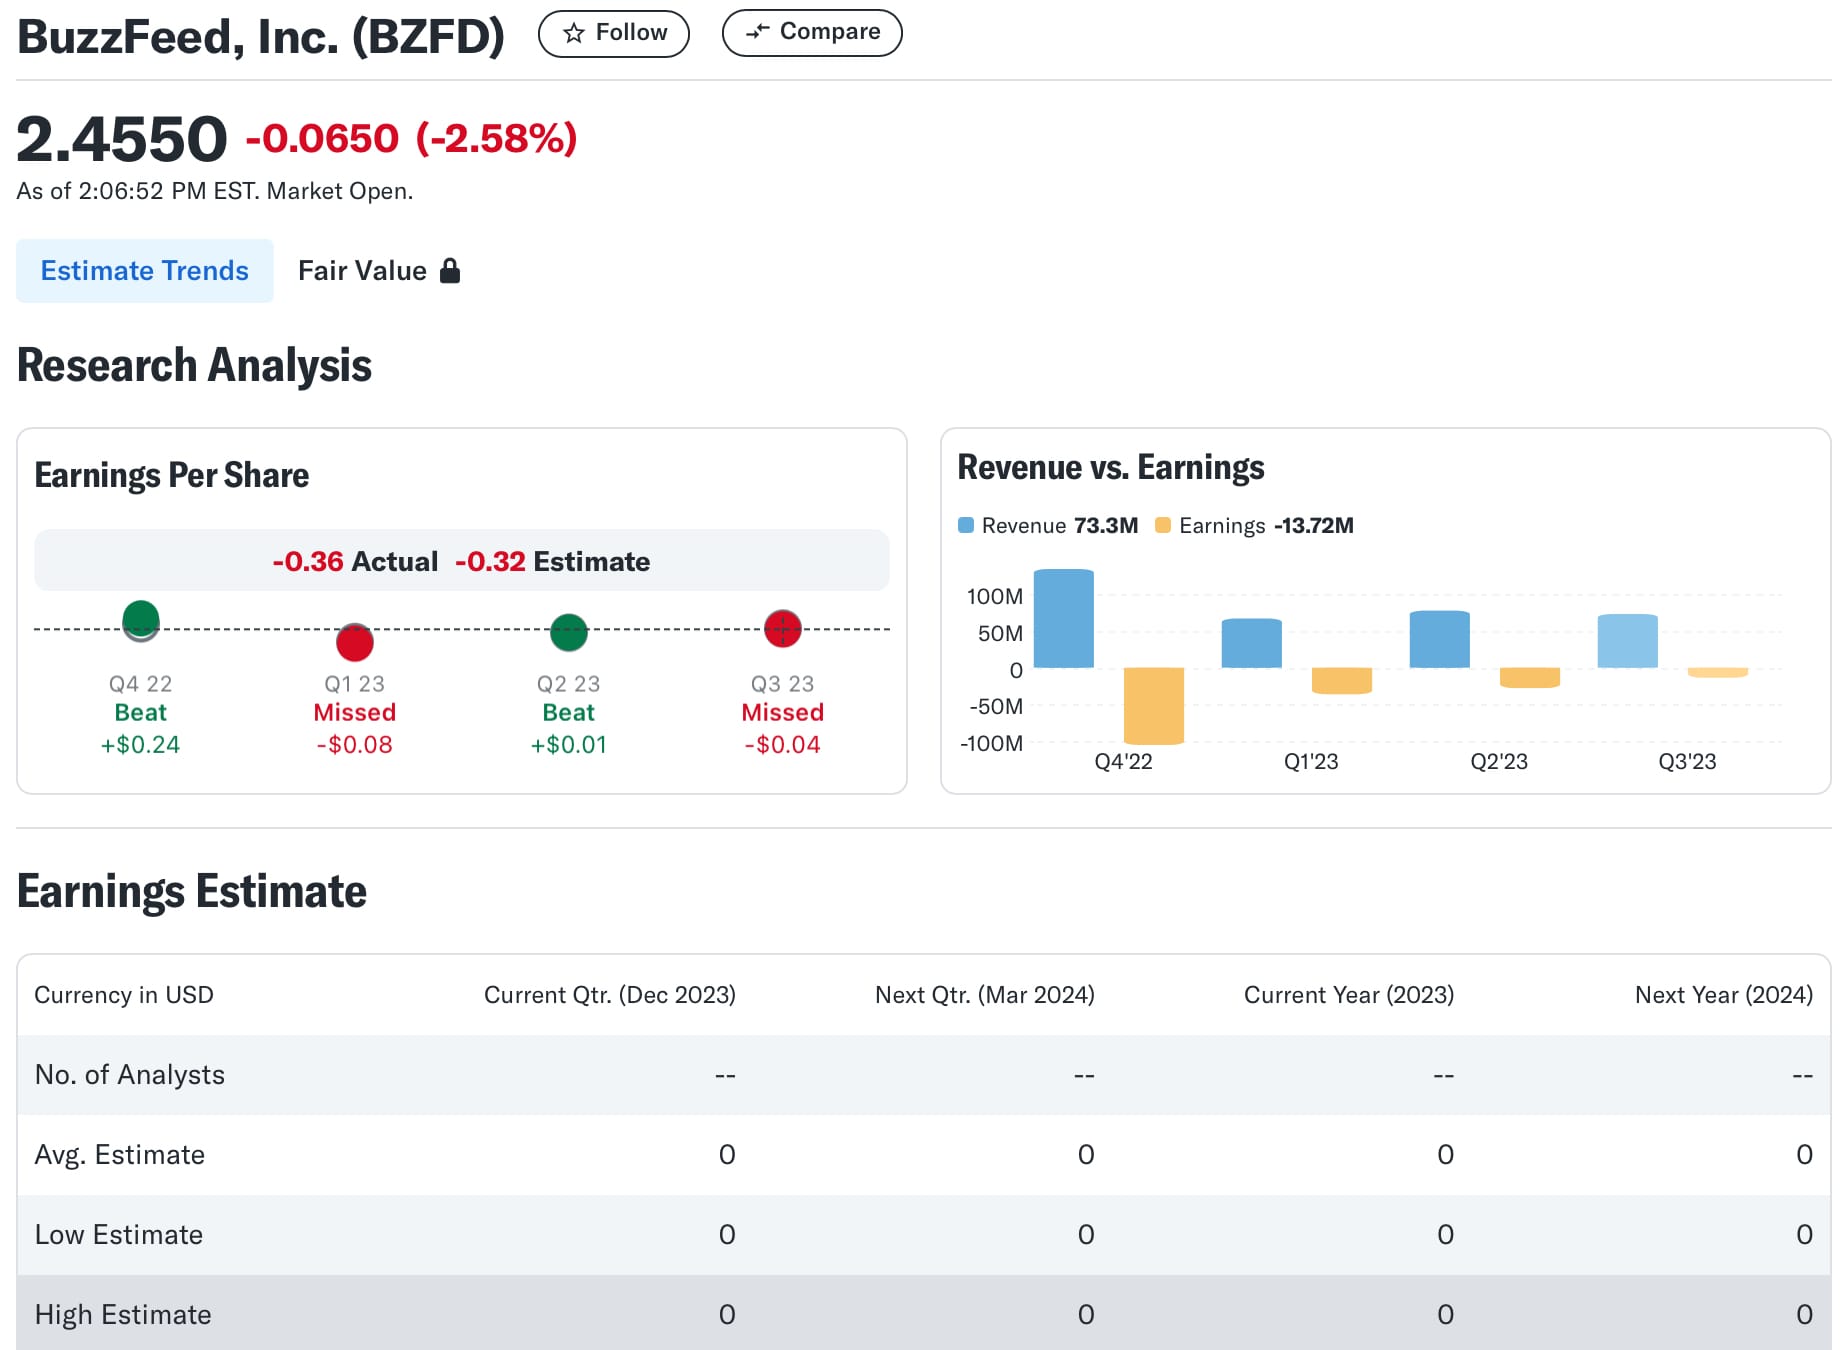Image resolution: width=1843 pixels, height=1350 pixels.
Task: Click Low Estimate value for Next Year 2024
Action: tap(1804, 1235)
